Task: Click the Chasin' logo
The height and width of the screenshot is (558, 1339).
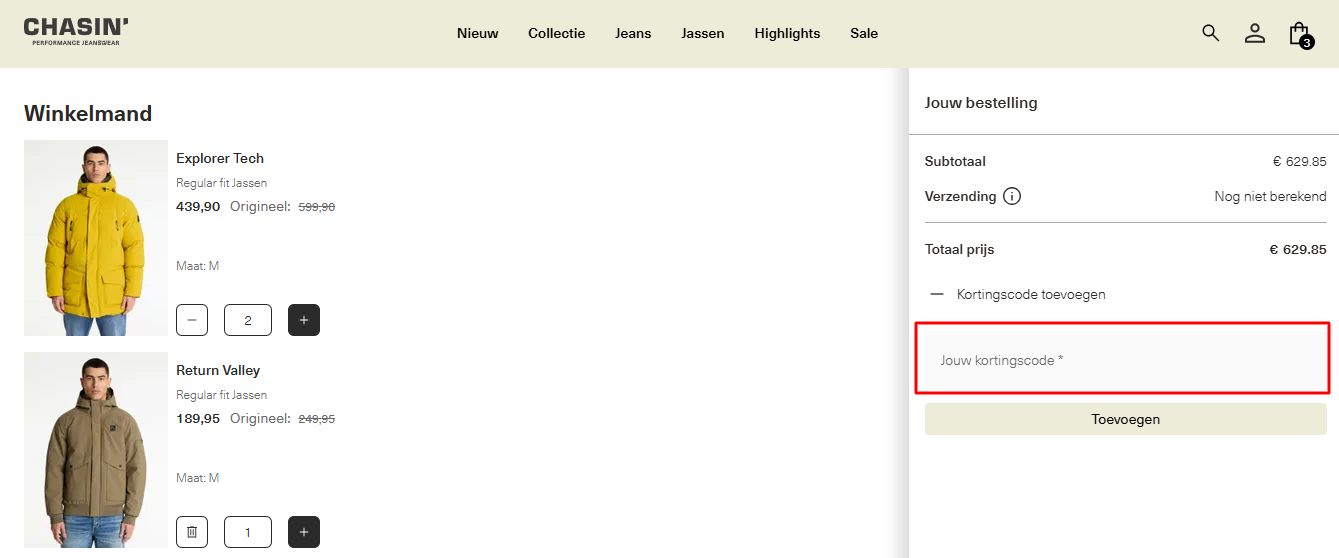Action: click(76, 31)
